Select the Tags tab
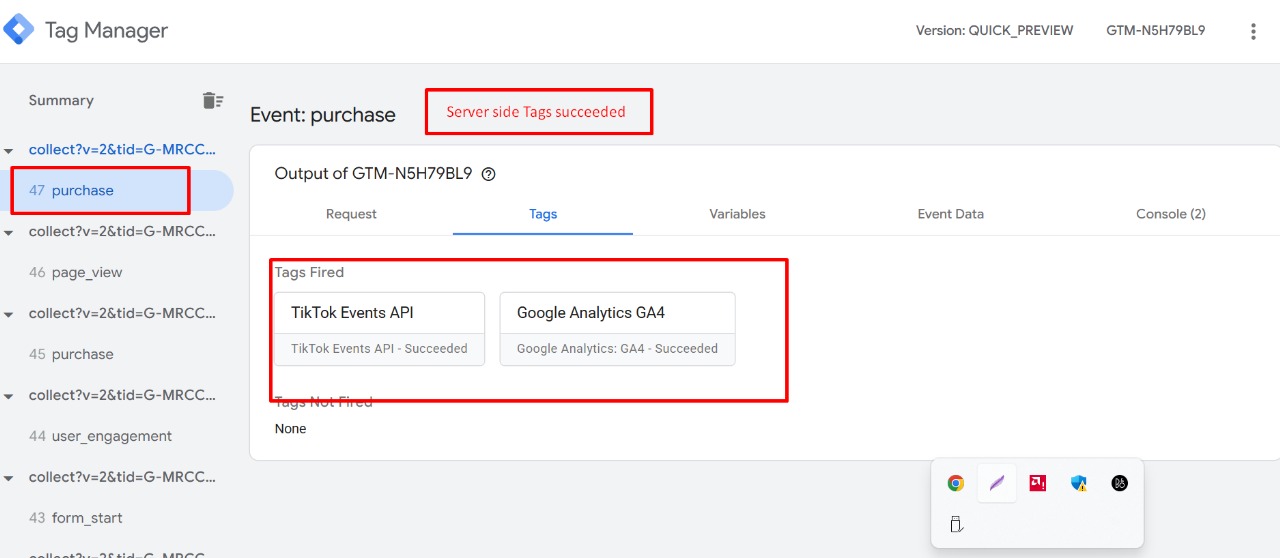 coord(543,214)
